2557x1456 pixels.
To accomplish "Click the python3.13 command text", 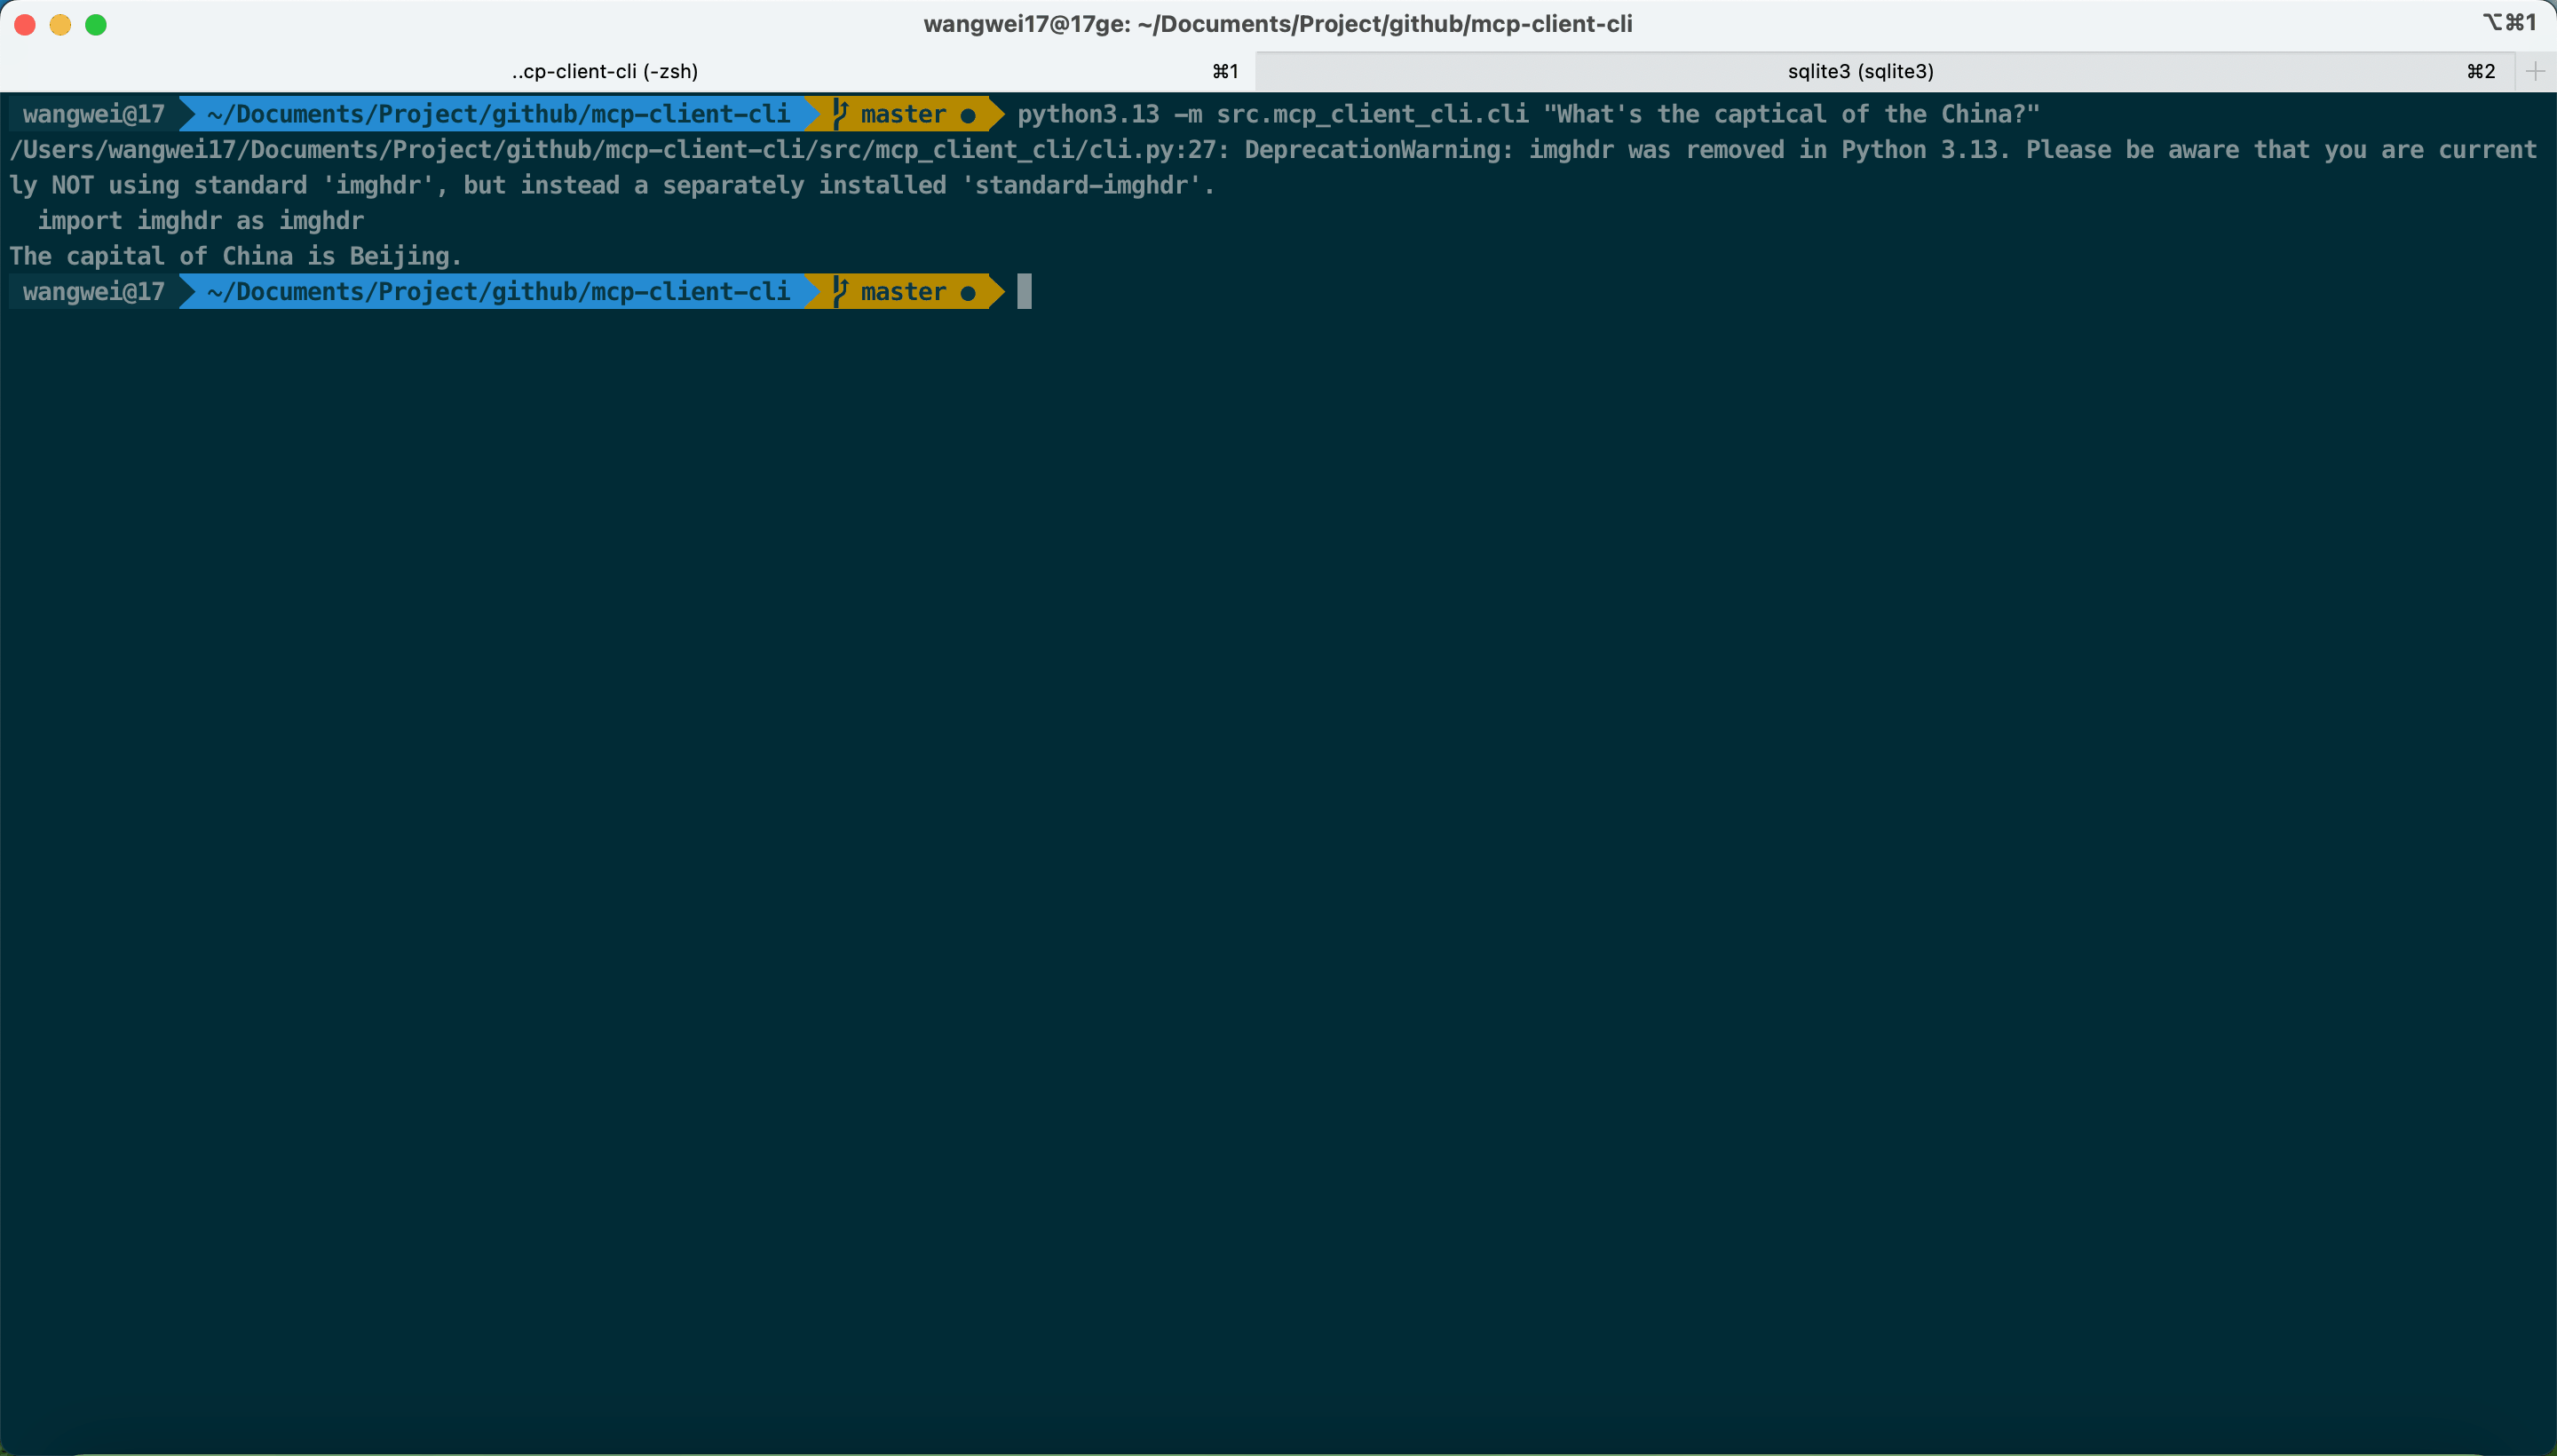I will (x=1528, y=114).
